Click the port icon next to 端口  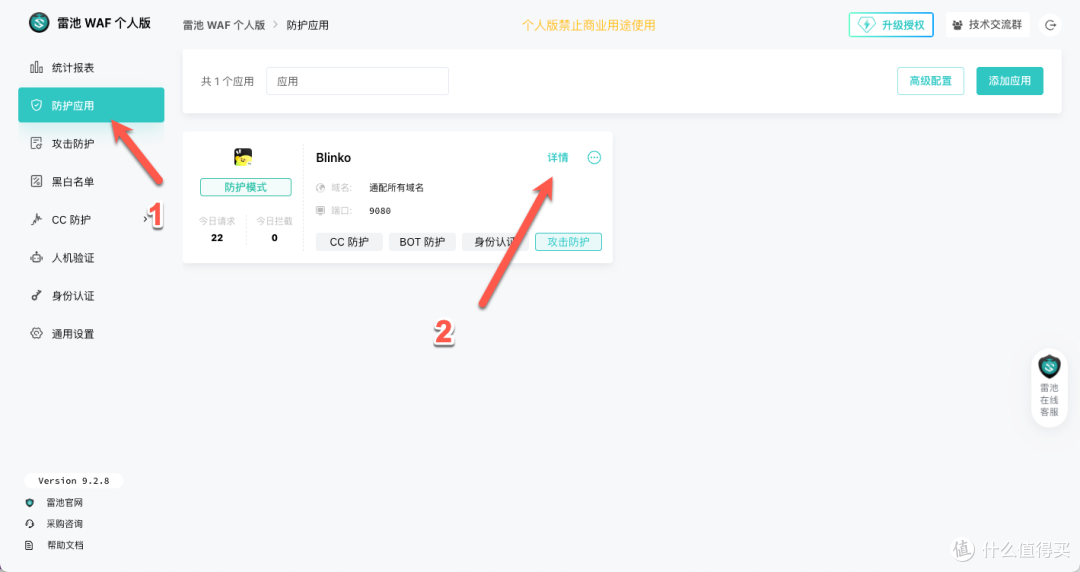(320, 210)
